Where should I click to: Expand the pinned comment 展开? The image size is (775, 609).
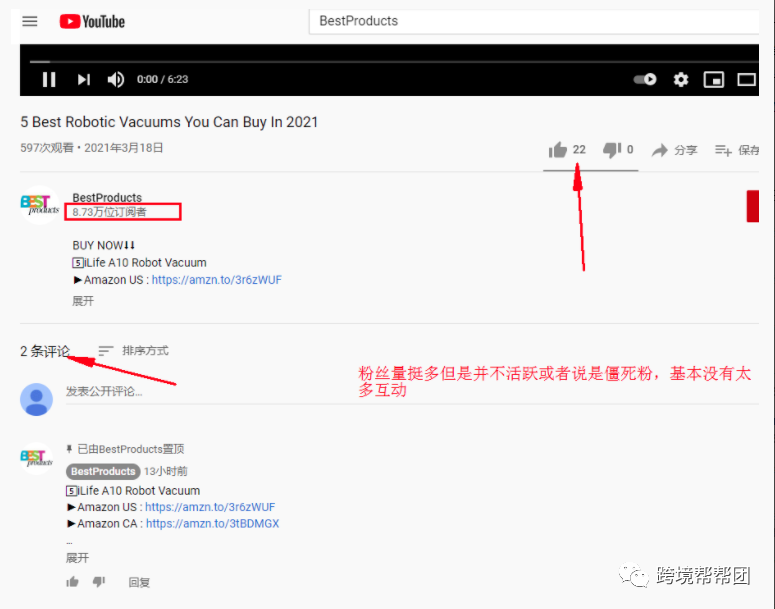[77, 558]
